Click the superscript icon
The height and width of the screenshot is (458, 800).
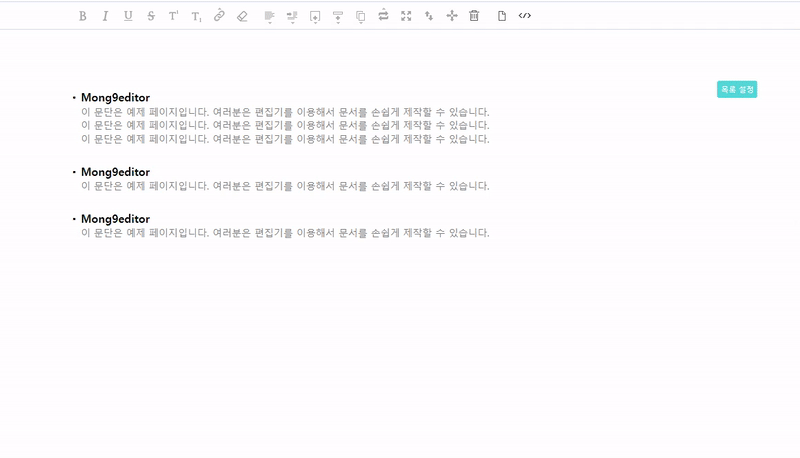coord(173,16)
